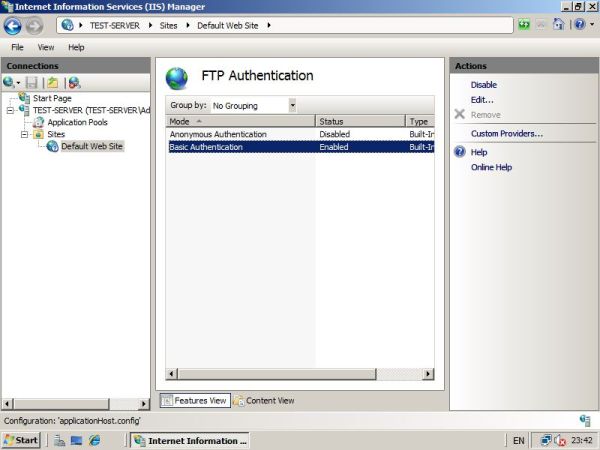600x450 pixels.
Task: Click the Internet Information taskbar button
Action: tap(190, 440)
